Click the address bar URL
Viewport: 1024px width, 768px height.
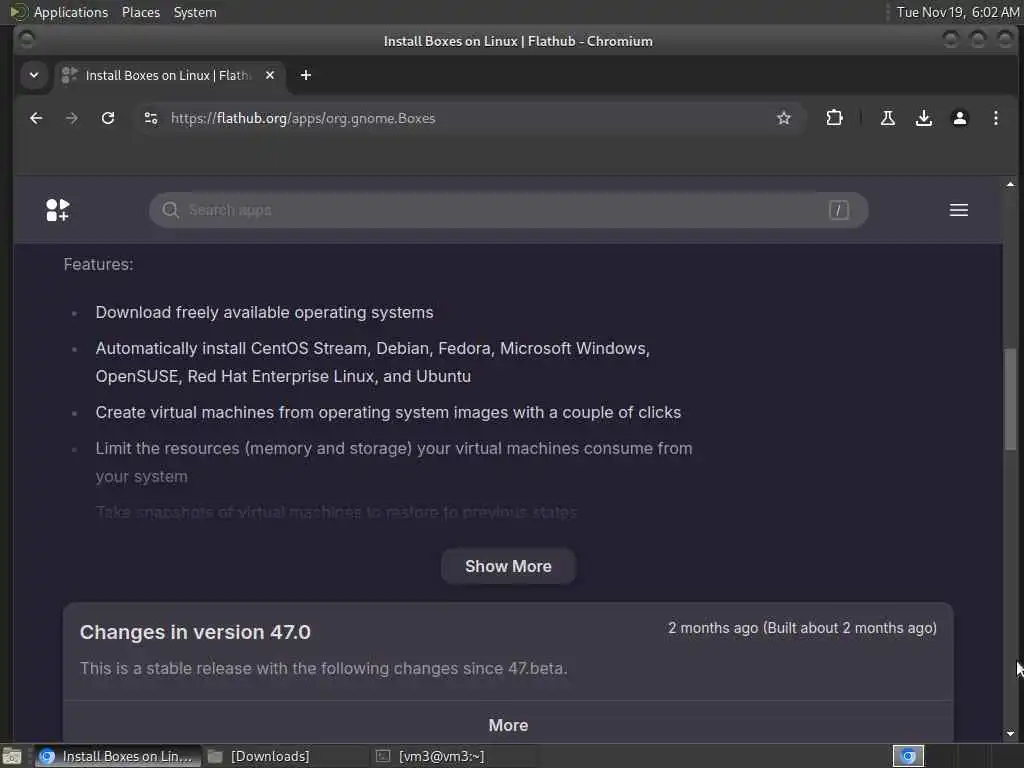click(x=303, y=118)
